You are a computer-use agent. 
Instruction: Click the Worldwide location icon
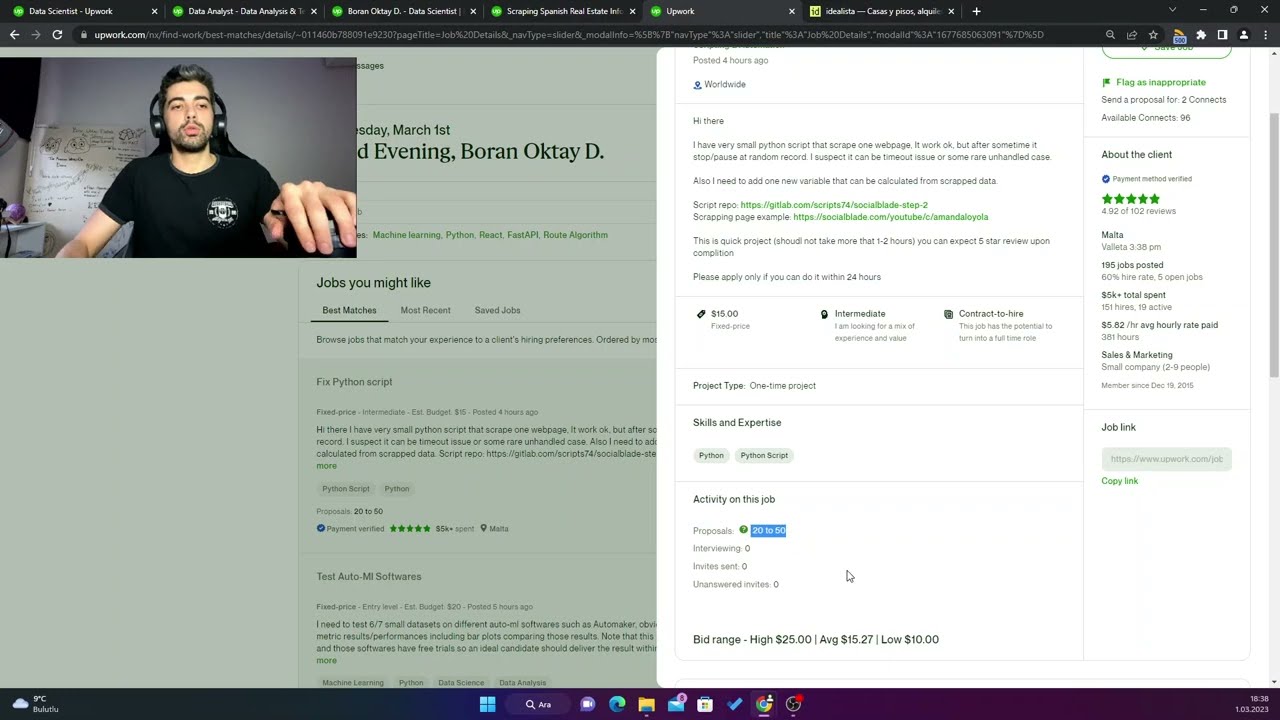tap(697, 85)
